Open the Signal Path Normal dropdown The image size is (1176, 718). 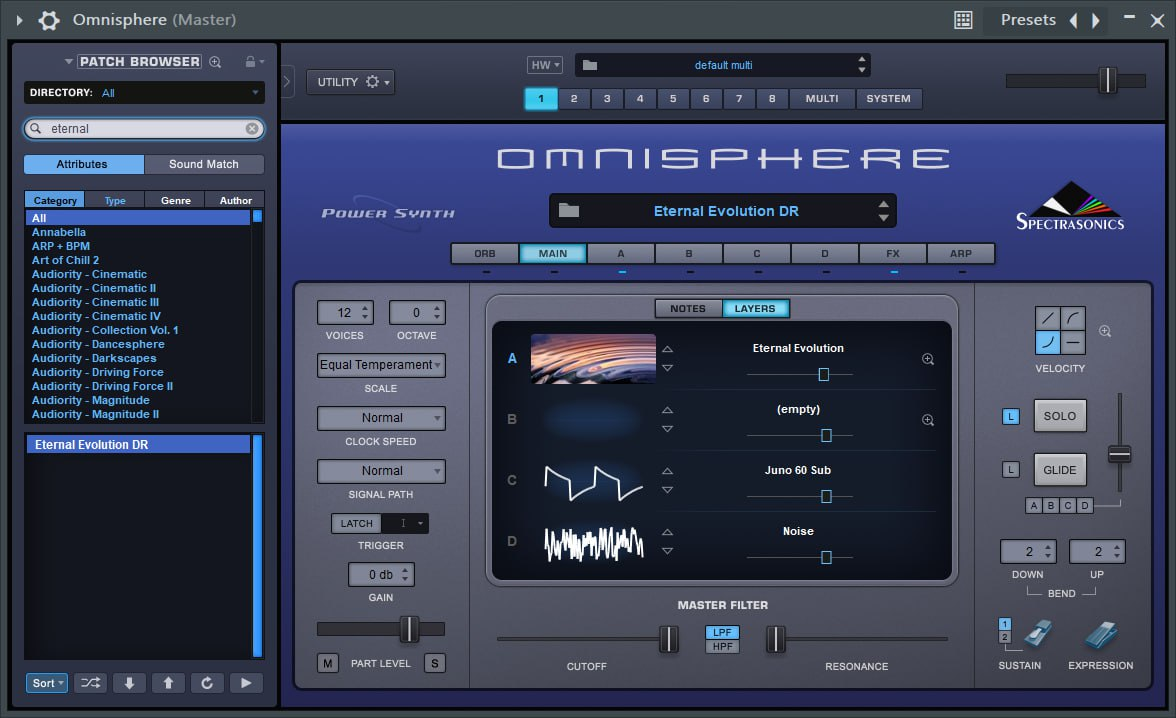[x=381, y=471]
